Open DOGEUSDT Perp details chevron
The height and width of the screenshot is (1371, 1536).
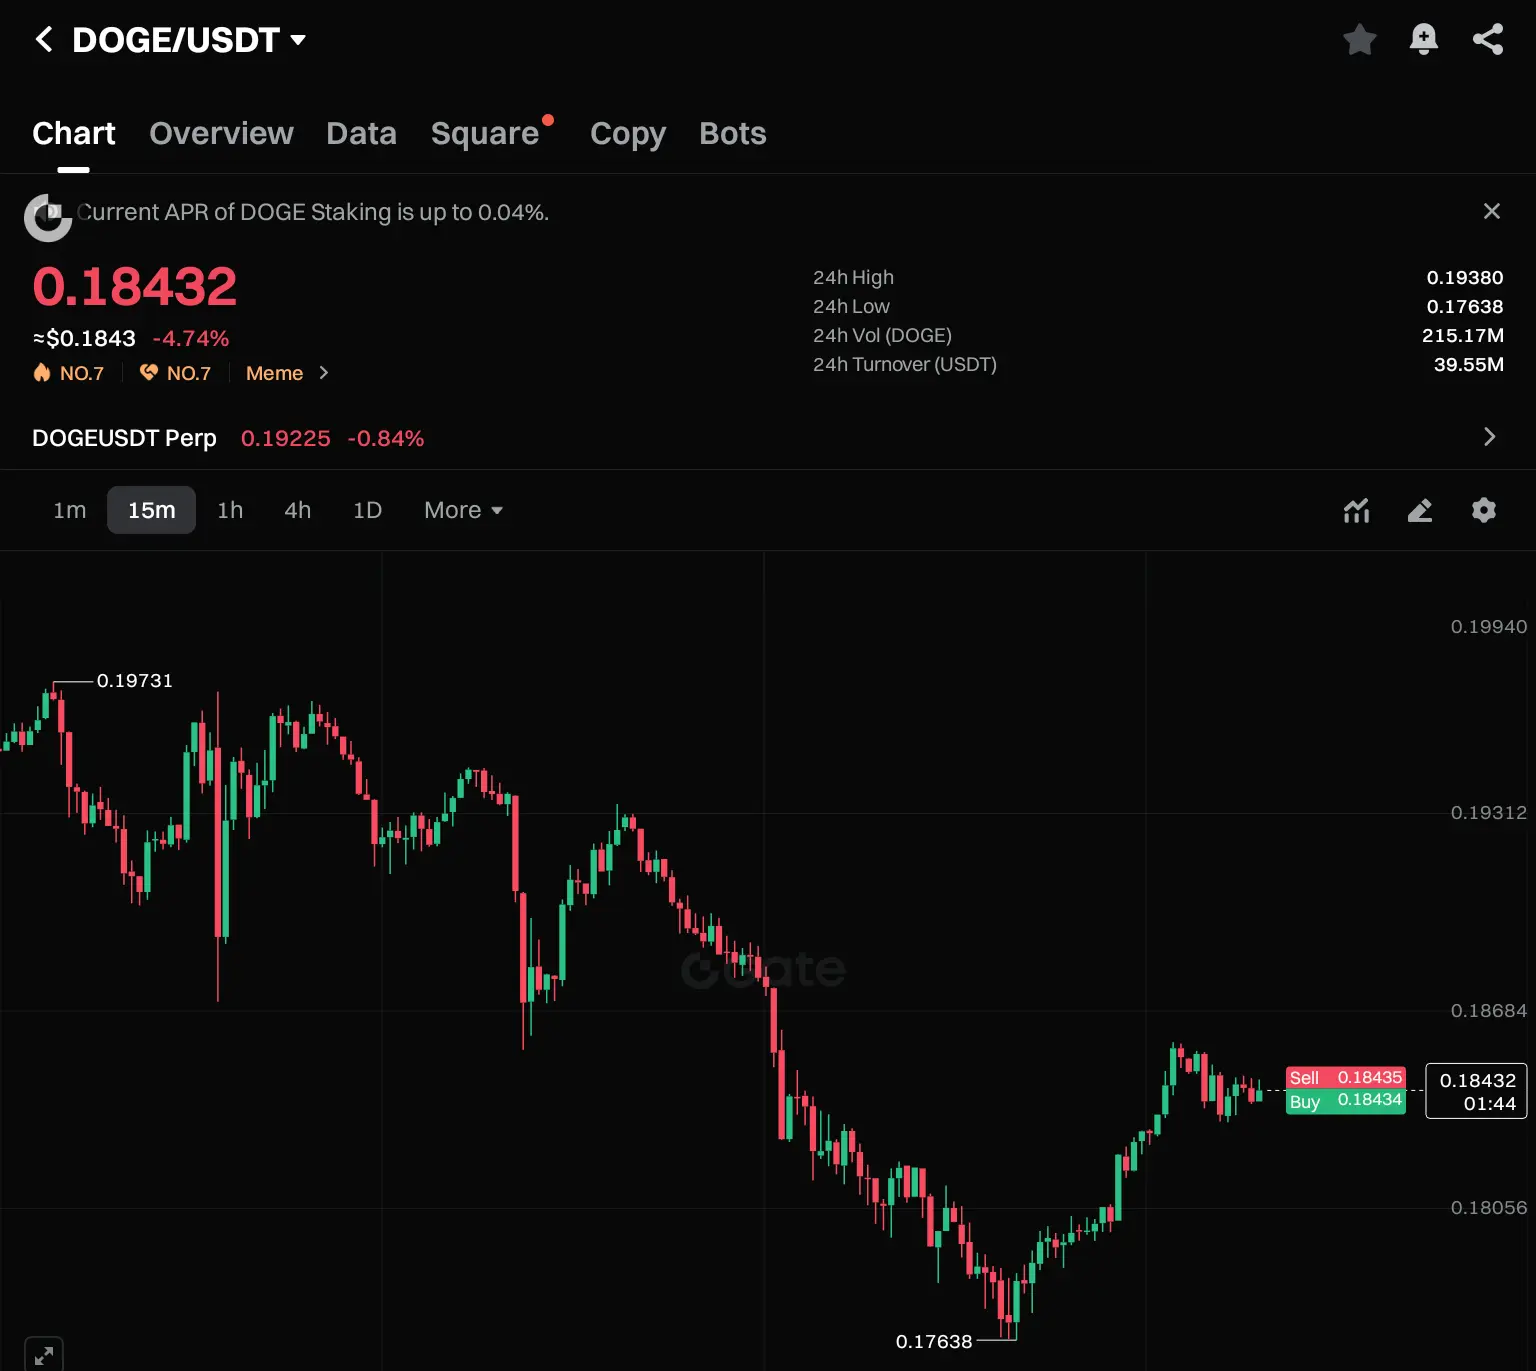(1490, 437)
